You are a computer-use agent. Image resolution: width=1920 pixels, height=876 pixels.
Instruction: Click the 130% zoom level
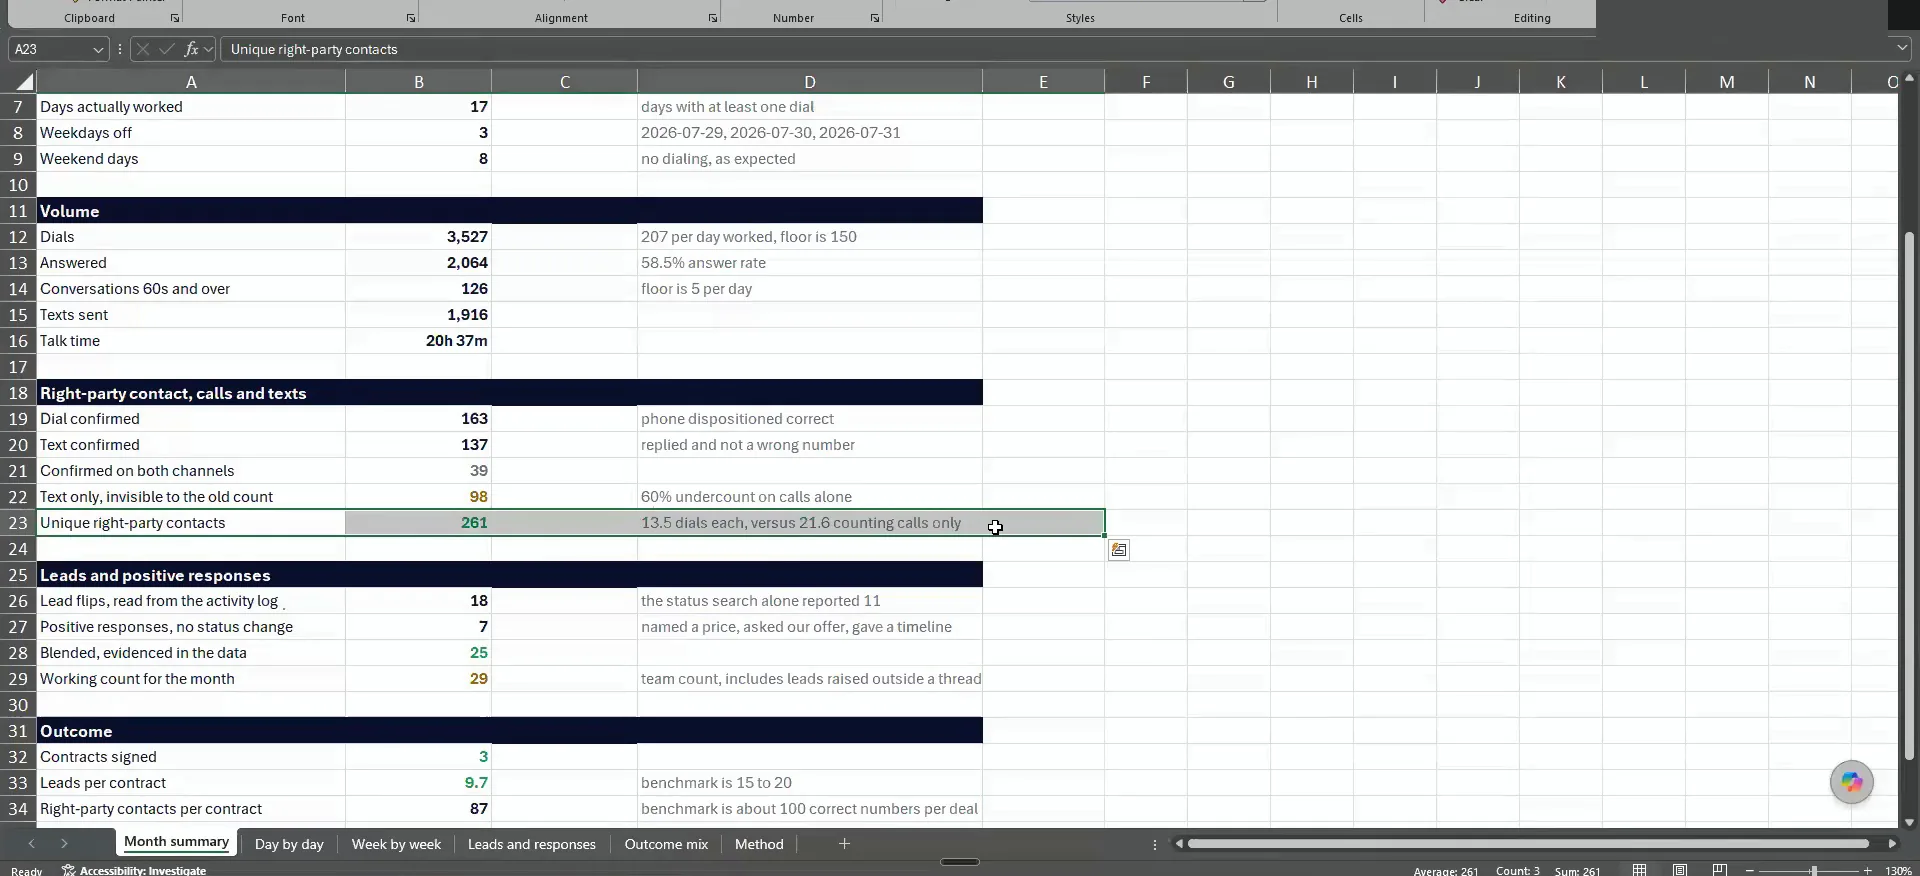tap(1898, 871)
